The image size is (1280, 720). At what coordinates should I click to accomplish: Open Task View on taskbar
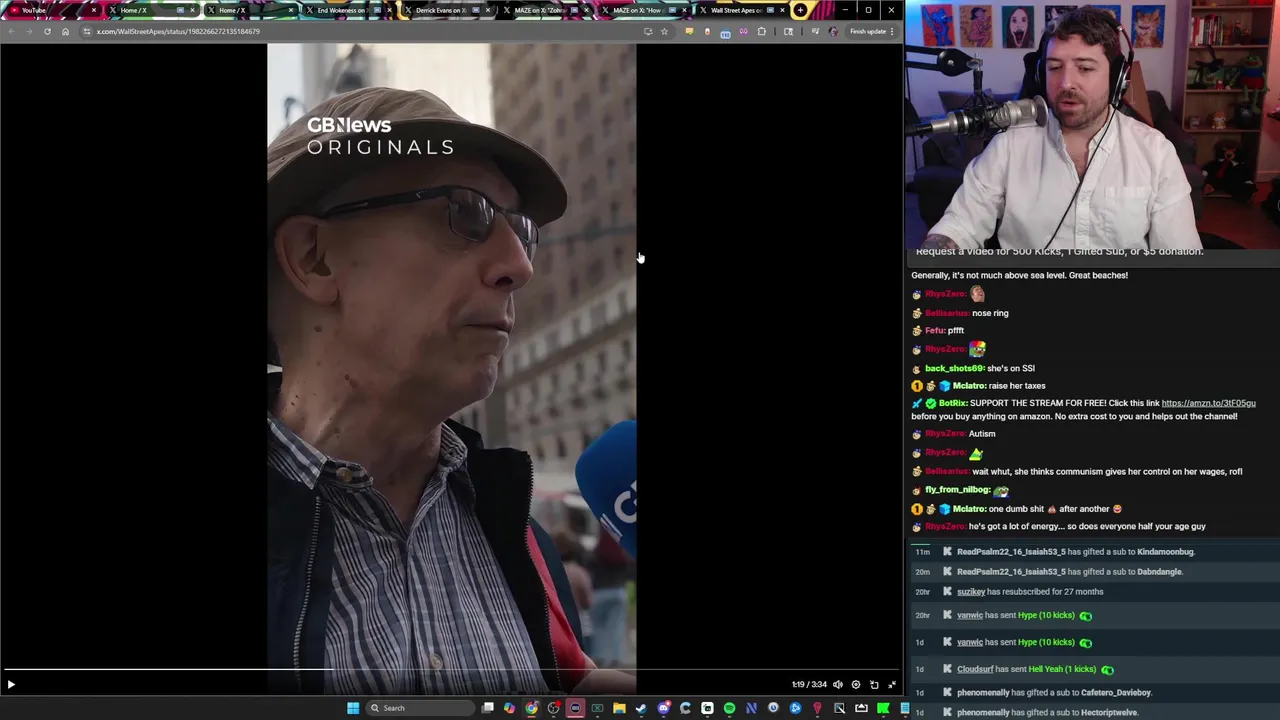pos(488,708)
